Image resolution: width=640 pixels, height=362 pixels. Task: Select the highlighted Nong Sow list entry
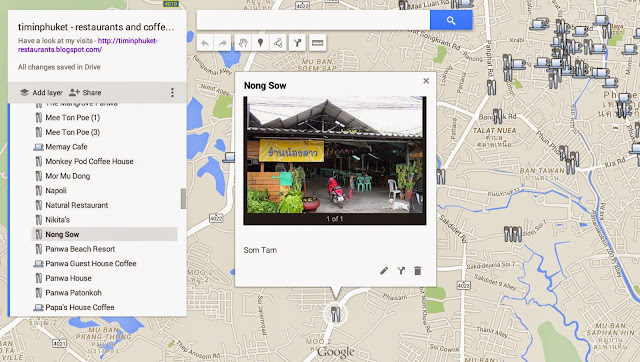[104, 234]
